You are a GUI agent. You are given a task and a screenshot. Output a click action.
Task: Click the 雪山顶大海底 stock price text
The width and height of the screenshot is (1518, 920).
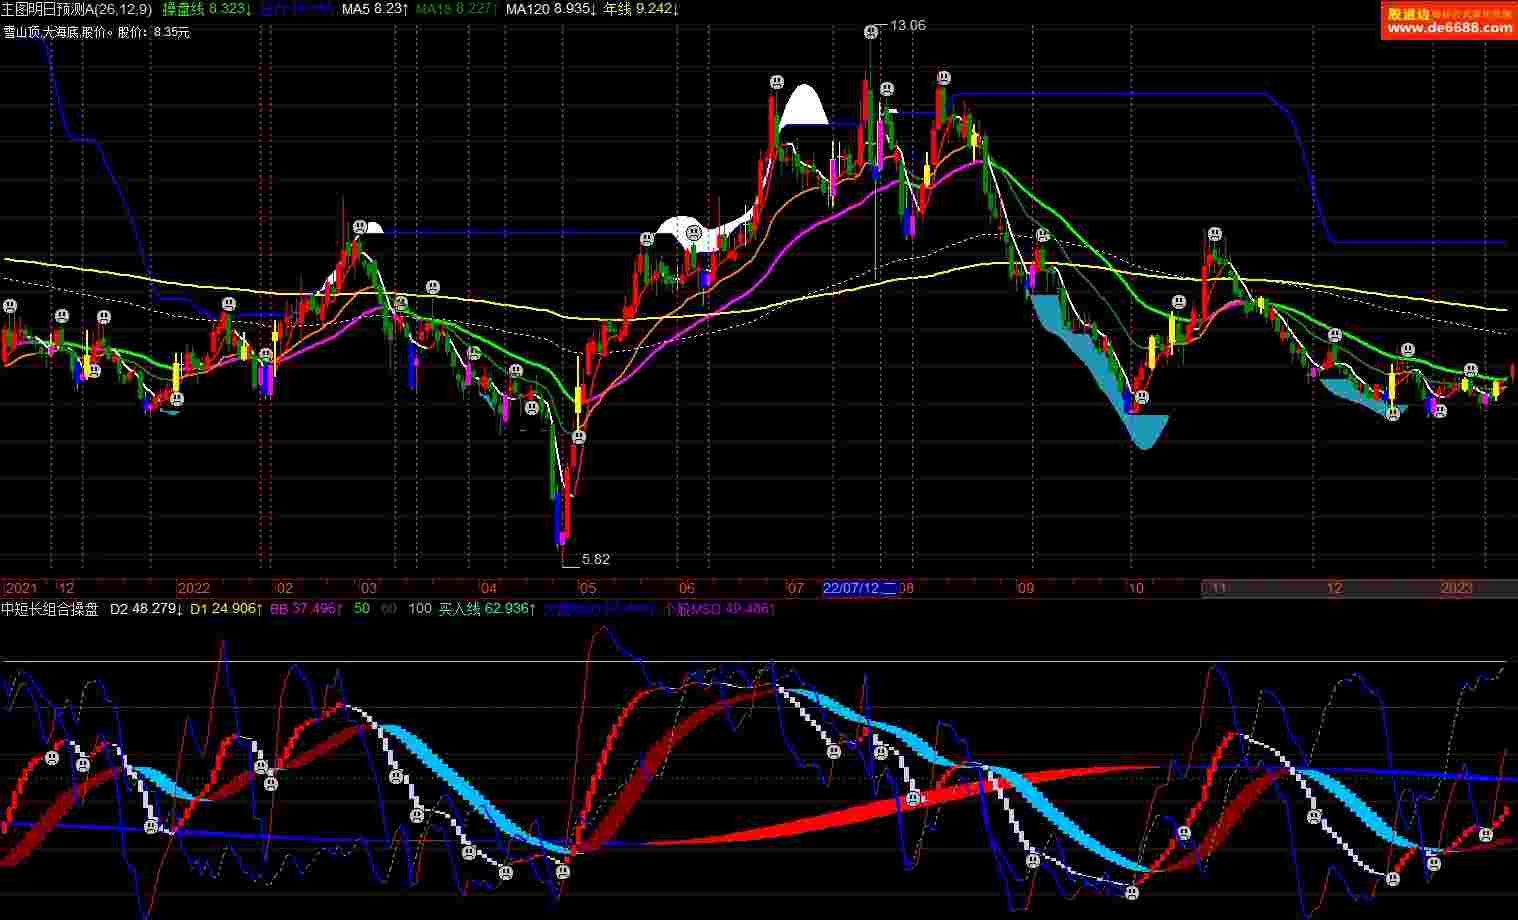point(96,32)
